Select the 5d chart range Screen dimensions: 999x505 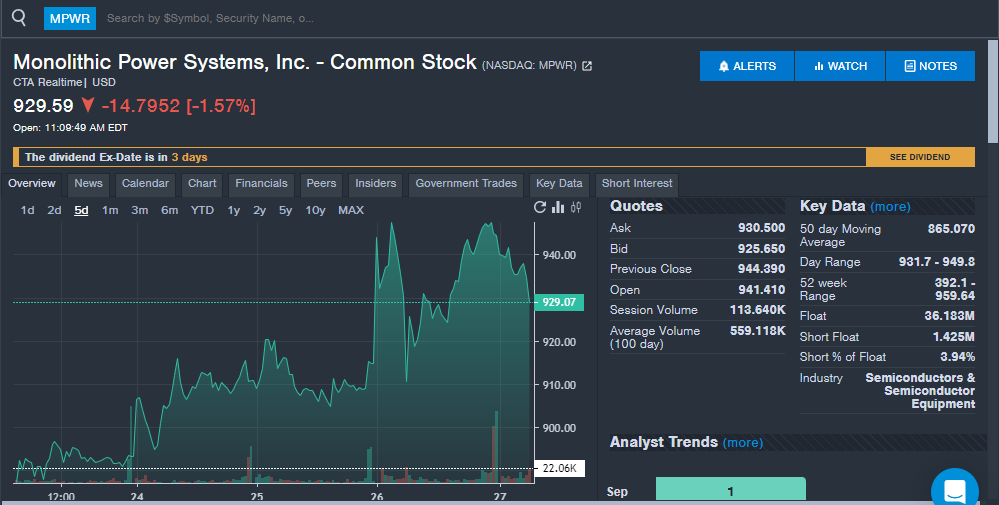click(x=81, y=210)
